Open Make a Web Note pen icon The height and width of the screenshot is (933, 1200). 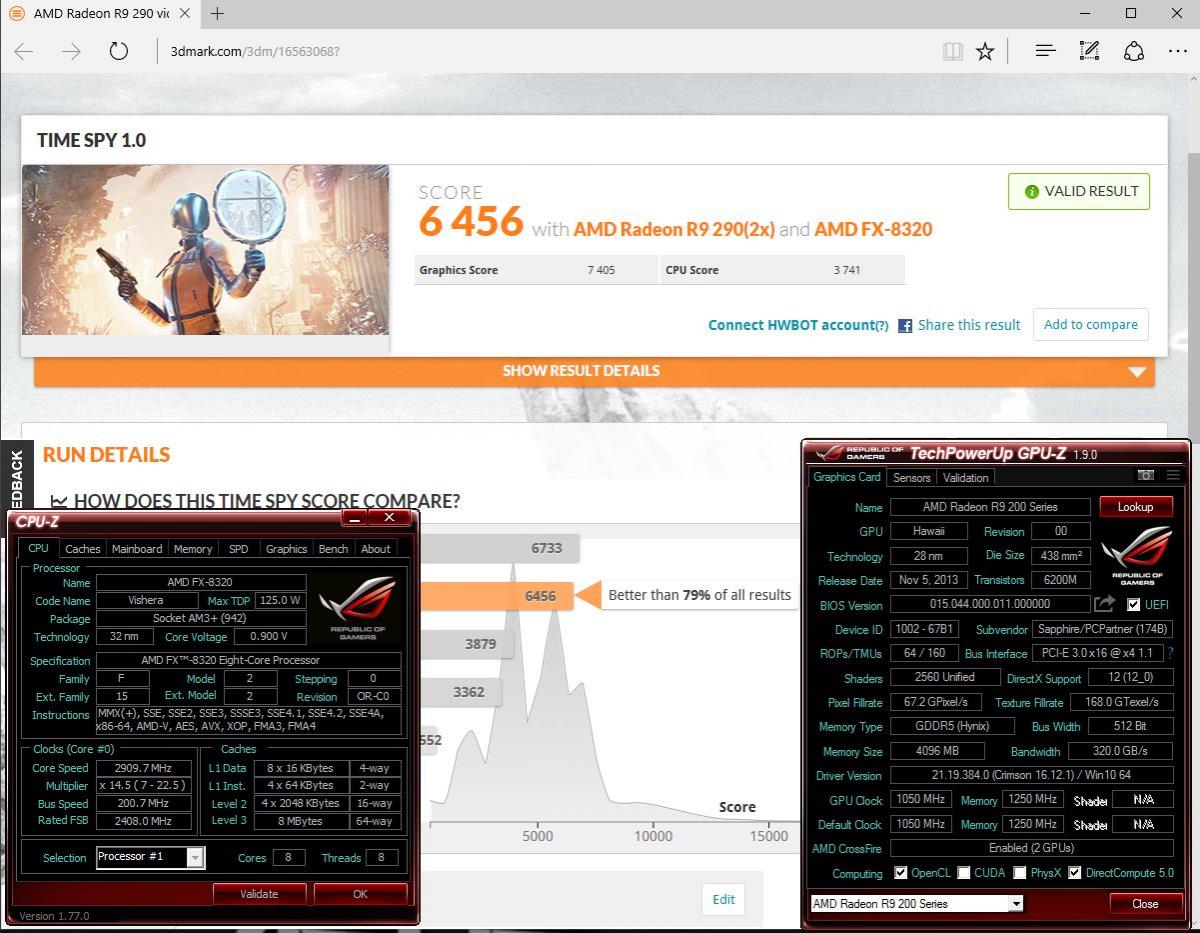[1089, 51]
